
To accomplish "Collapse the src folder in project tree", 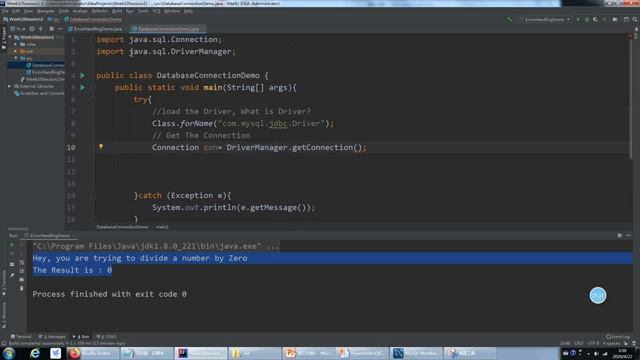I will (x=16, y=58).
